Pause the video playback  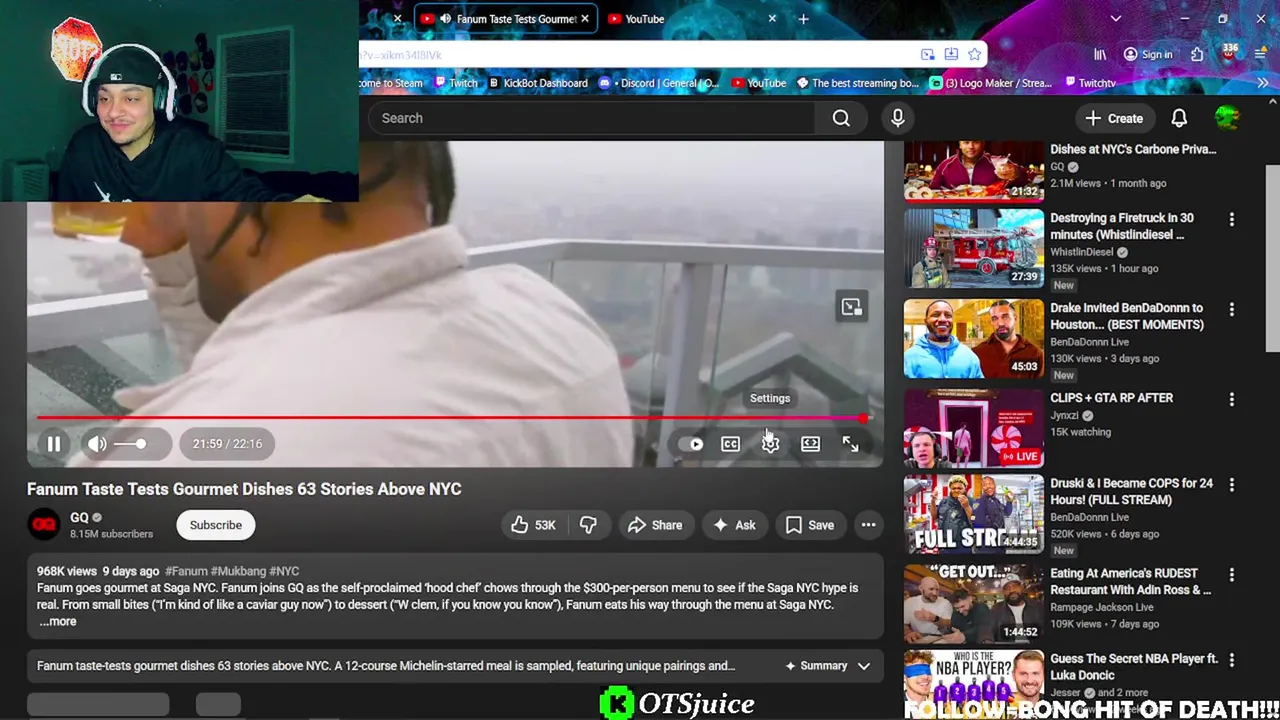[x=54, y=444]
